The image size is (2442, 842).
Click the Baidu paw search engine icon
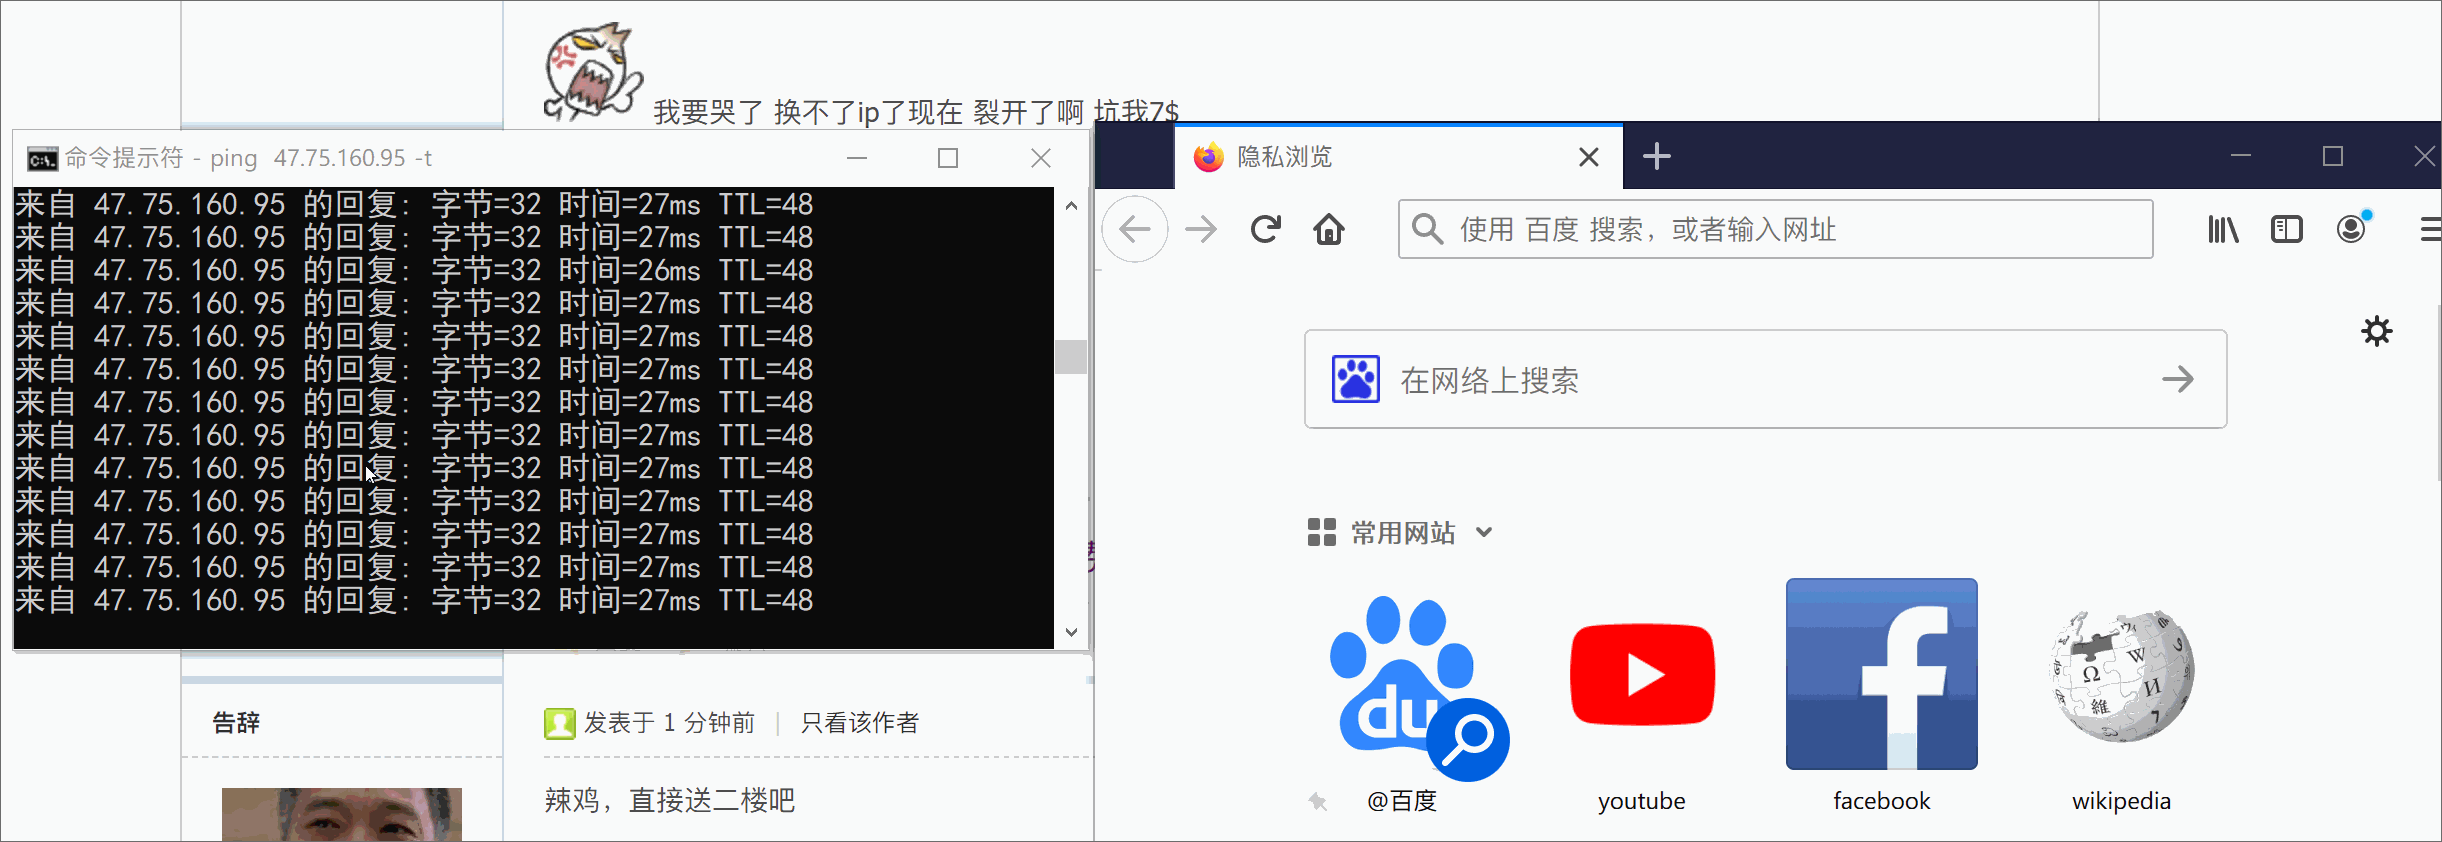(x=1356, y=379)
